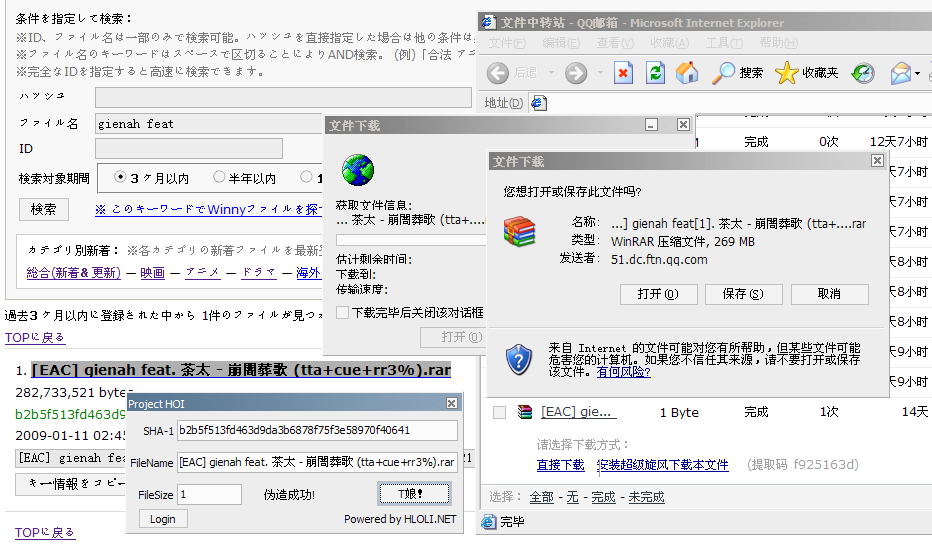Click the RAR icon beside [EAC] gie... row
Image resolution: width=932 pixels, height=555 pixels.
click(x=525, y=412)
